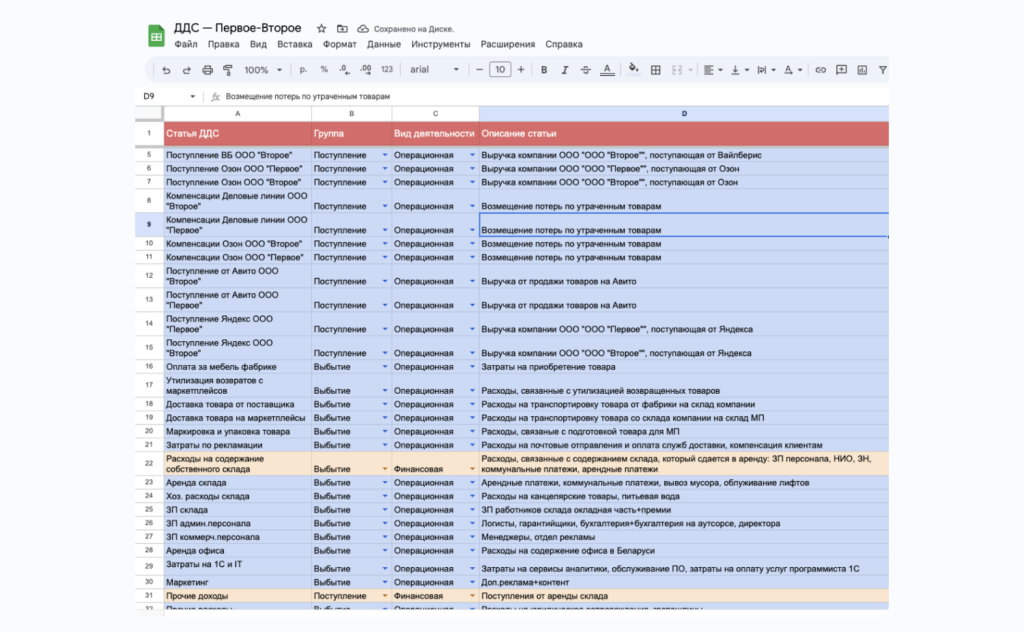Open Группа dropdown in row 5
Screen dimensions: 1024x632
tap(385, 155)
